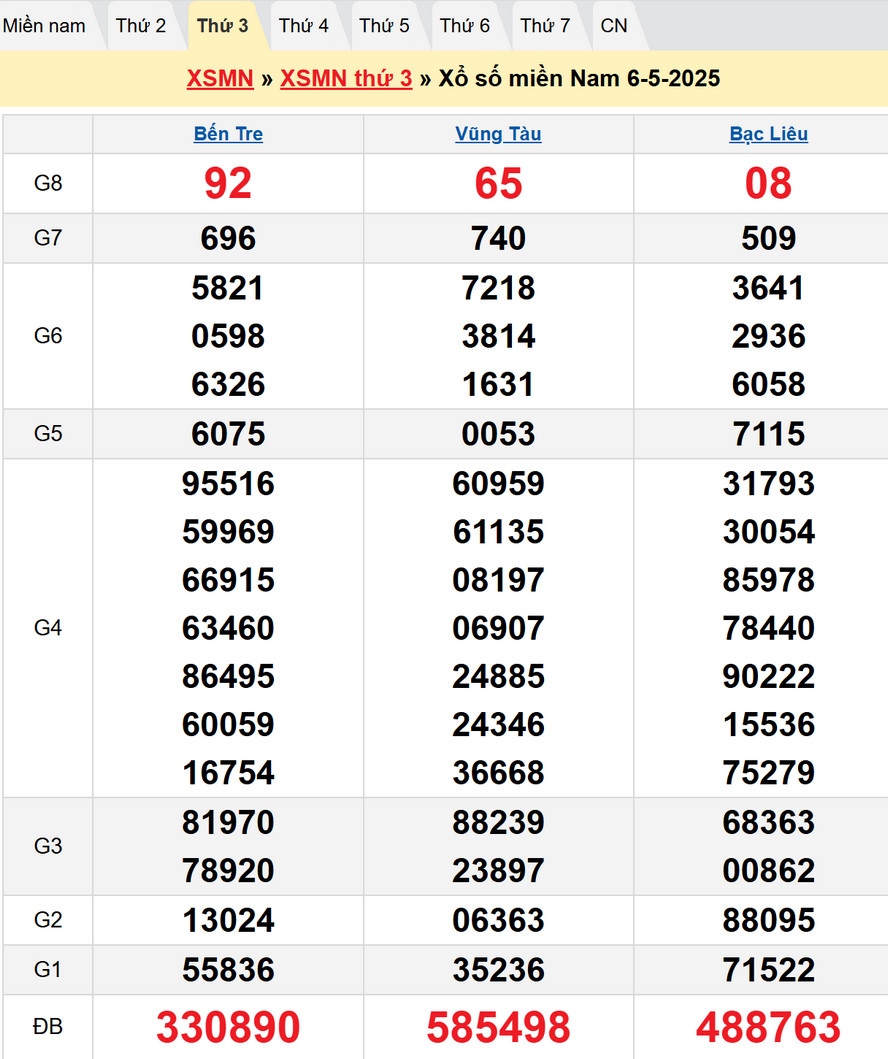888x1059 pixels.
Task: Go to the Thứ 4 tab
Action: point(304,26)
